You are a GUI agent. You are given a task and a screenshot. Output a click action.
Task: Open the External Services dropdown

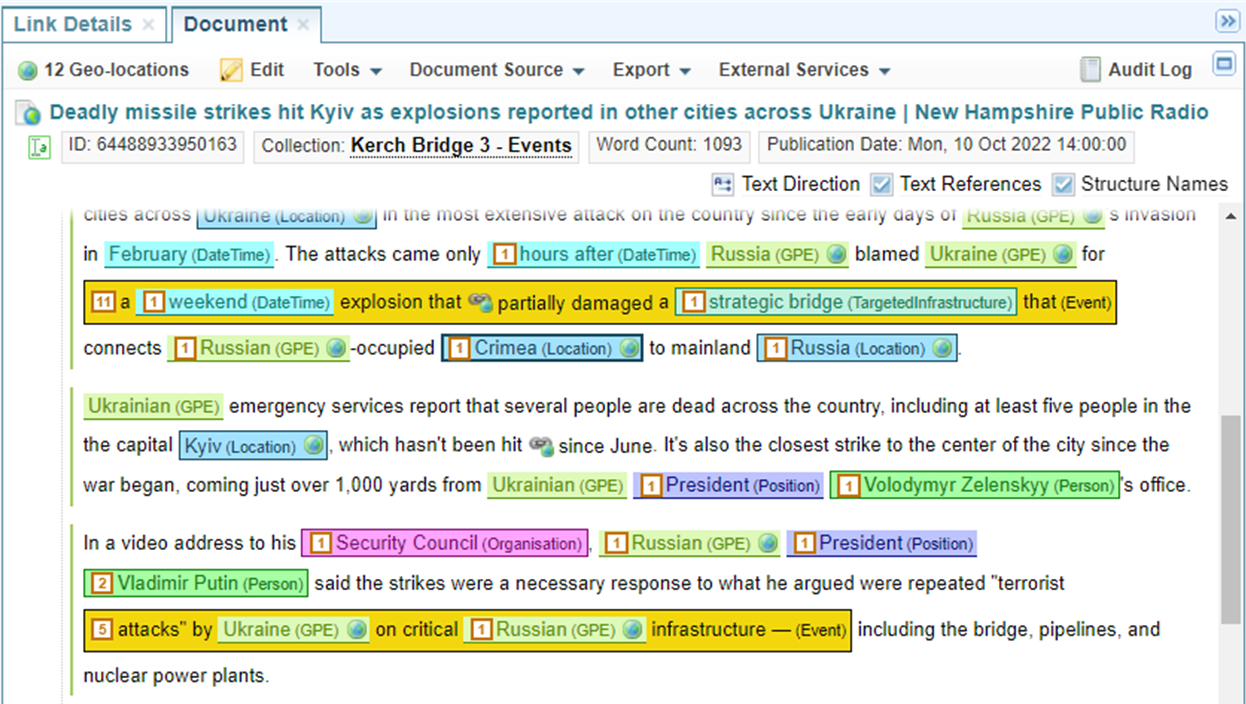(804, 70)
